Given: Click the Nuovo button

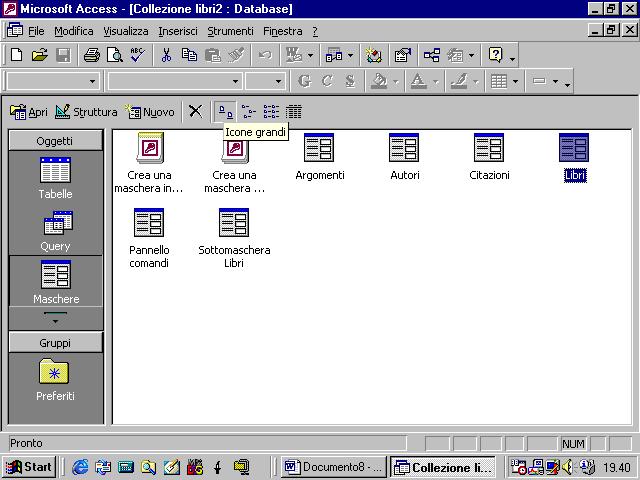Looking at the screenshot, I should pyautogui.click(x=151, y=111).
